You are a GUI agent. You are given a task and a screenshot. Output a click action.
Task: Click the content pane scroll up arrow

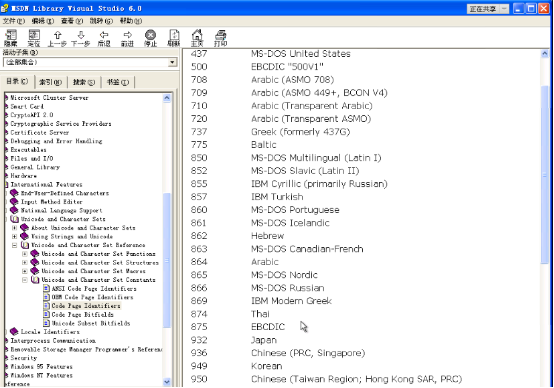click(x=544, y=54)
